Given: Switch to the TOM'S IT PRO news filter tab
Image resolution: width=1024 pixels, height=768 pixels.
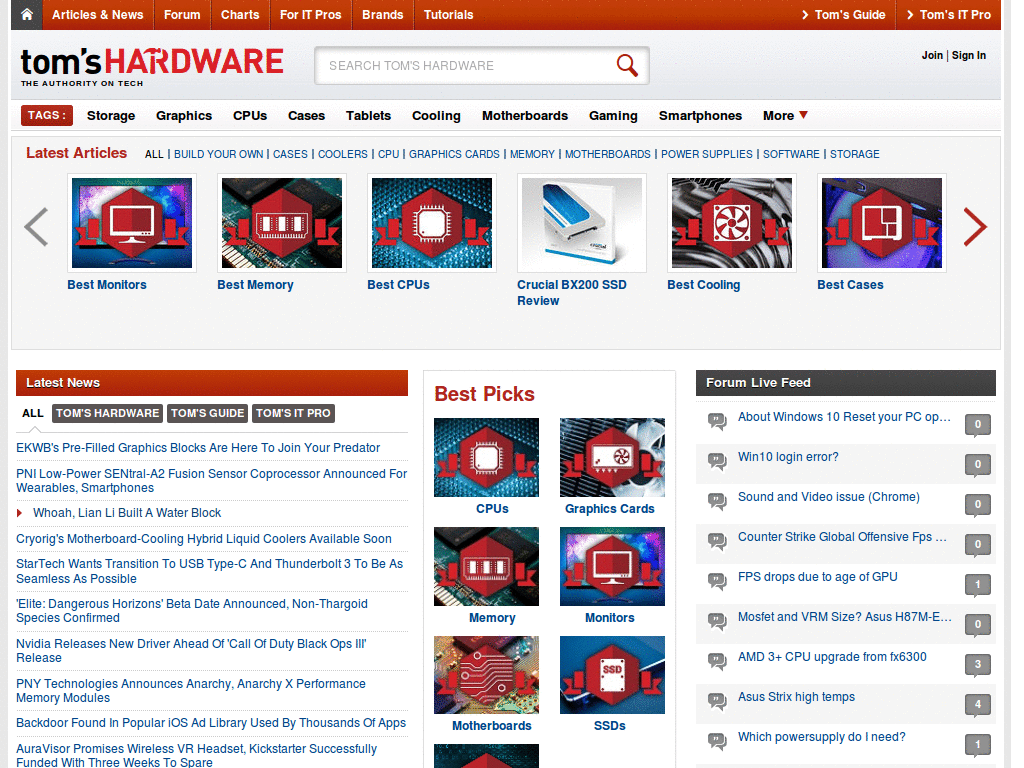Looking at the screenshot, I should [x=293, y=413].
